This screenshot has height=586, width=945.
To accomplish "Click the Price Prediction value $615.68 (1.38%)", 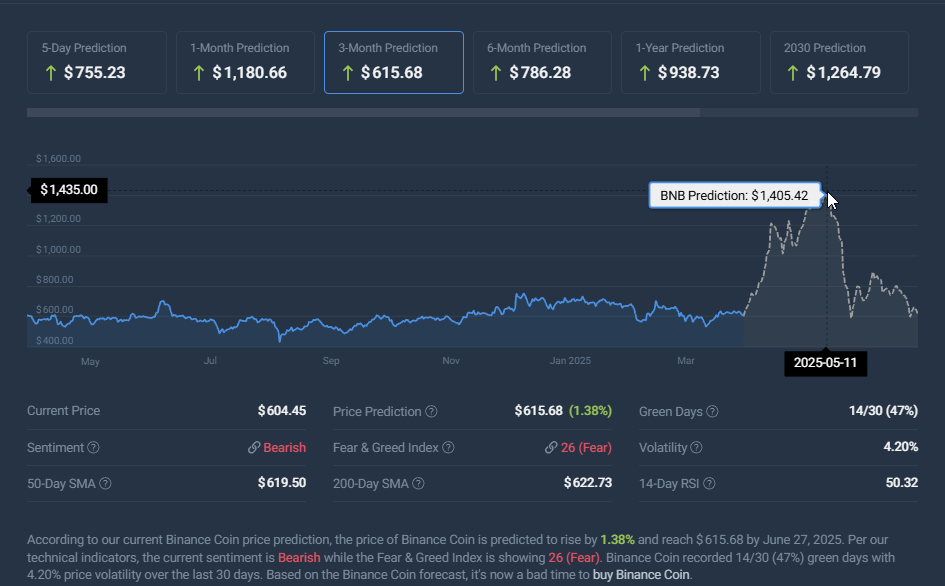I will coord(563,411).
